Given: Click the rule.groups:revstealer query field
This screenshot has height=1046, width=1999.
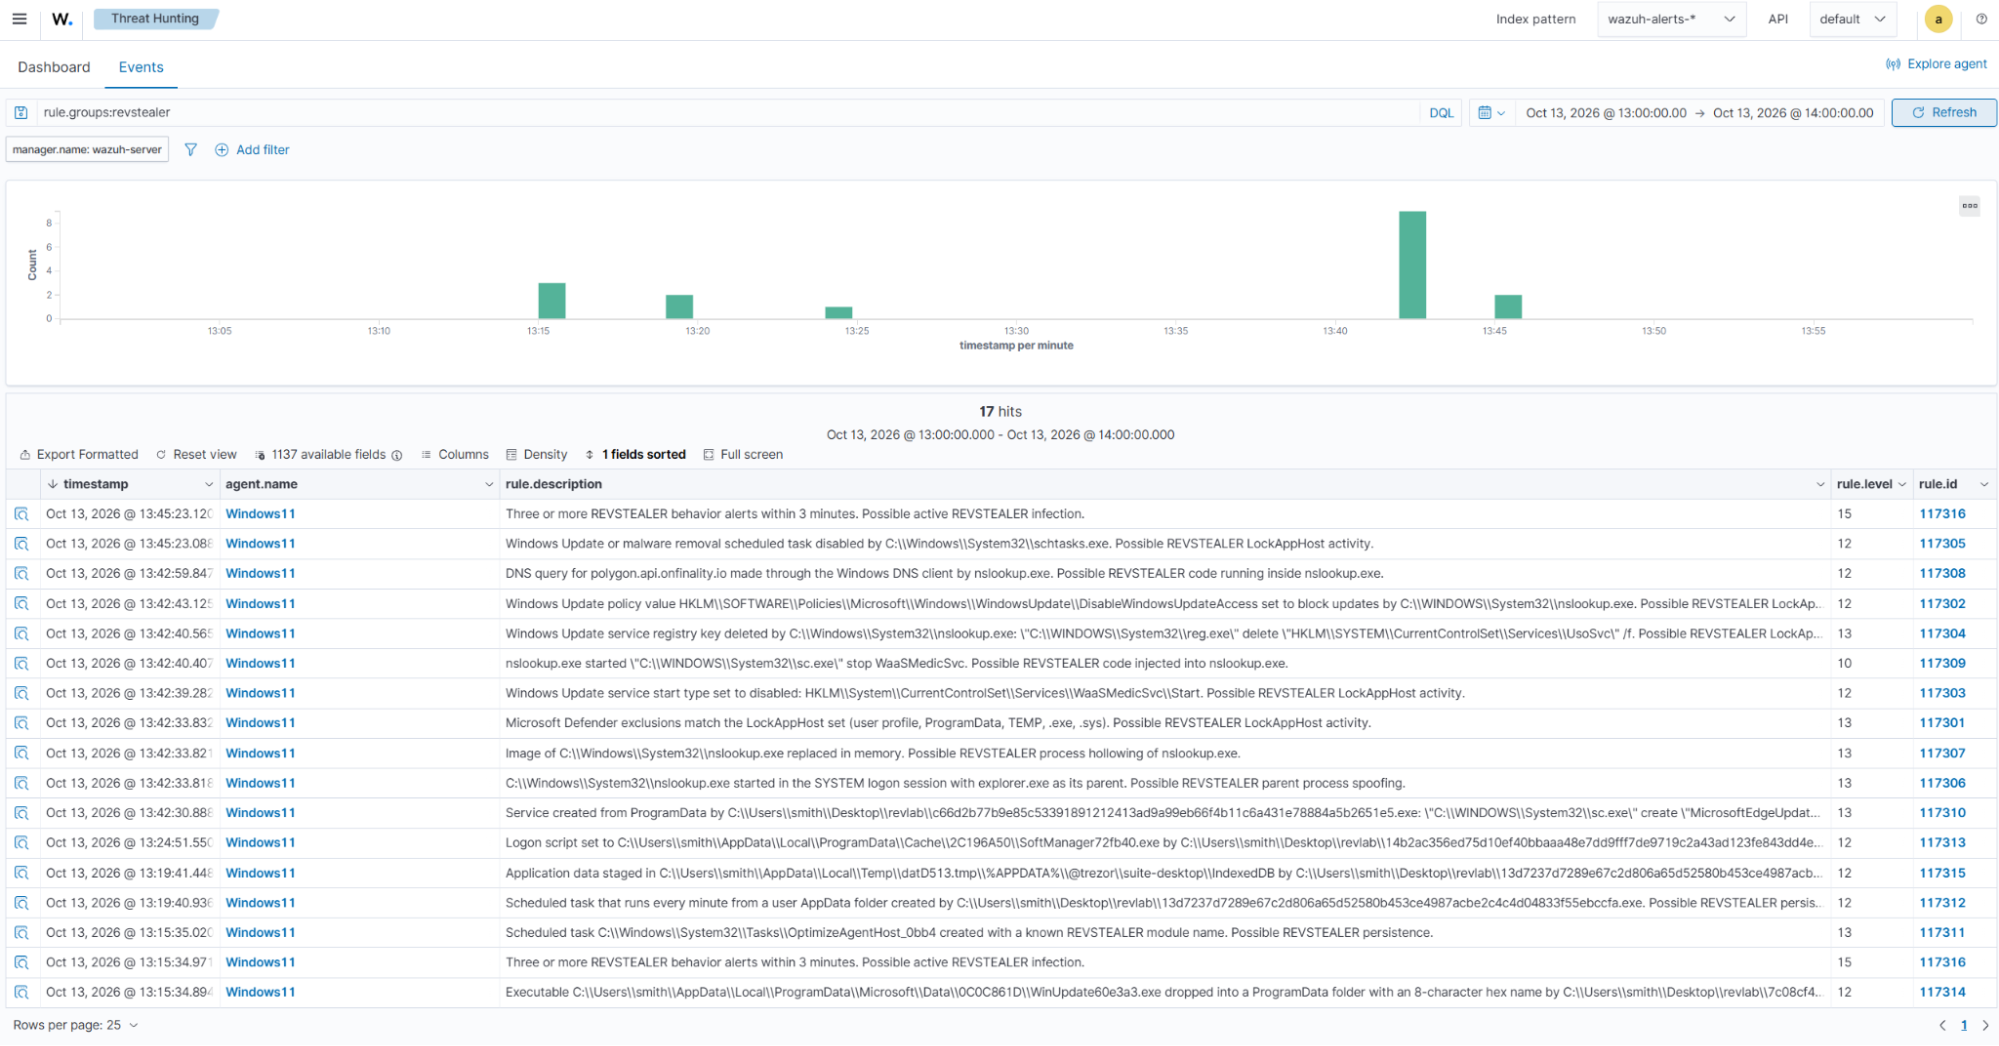Looking at the screenshot, I should tap(728, 113).
